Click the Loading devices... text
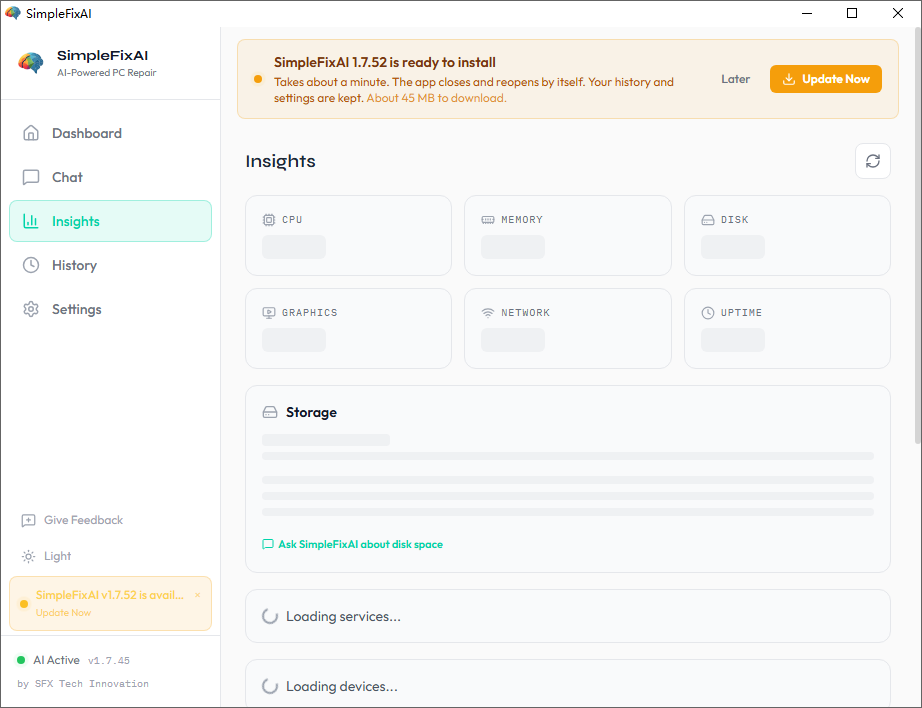This screenshot has width=922, height=708. (x=342, y=686)
